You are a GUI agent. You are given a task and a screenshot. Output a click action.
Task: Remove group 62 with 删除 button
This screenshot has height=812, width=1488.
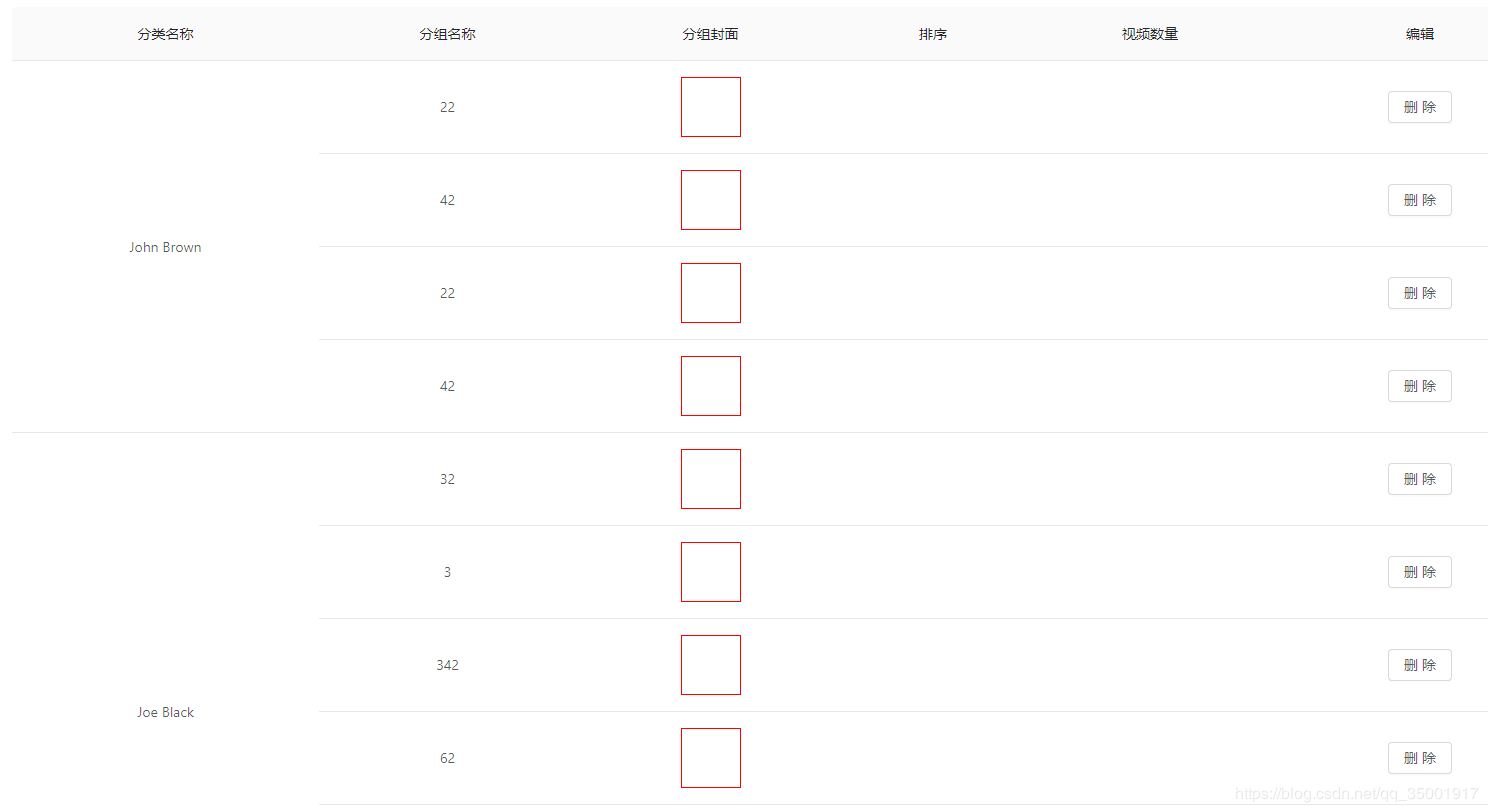1419,758
